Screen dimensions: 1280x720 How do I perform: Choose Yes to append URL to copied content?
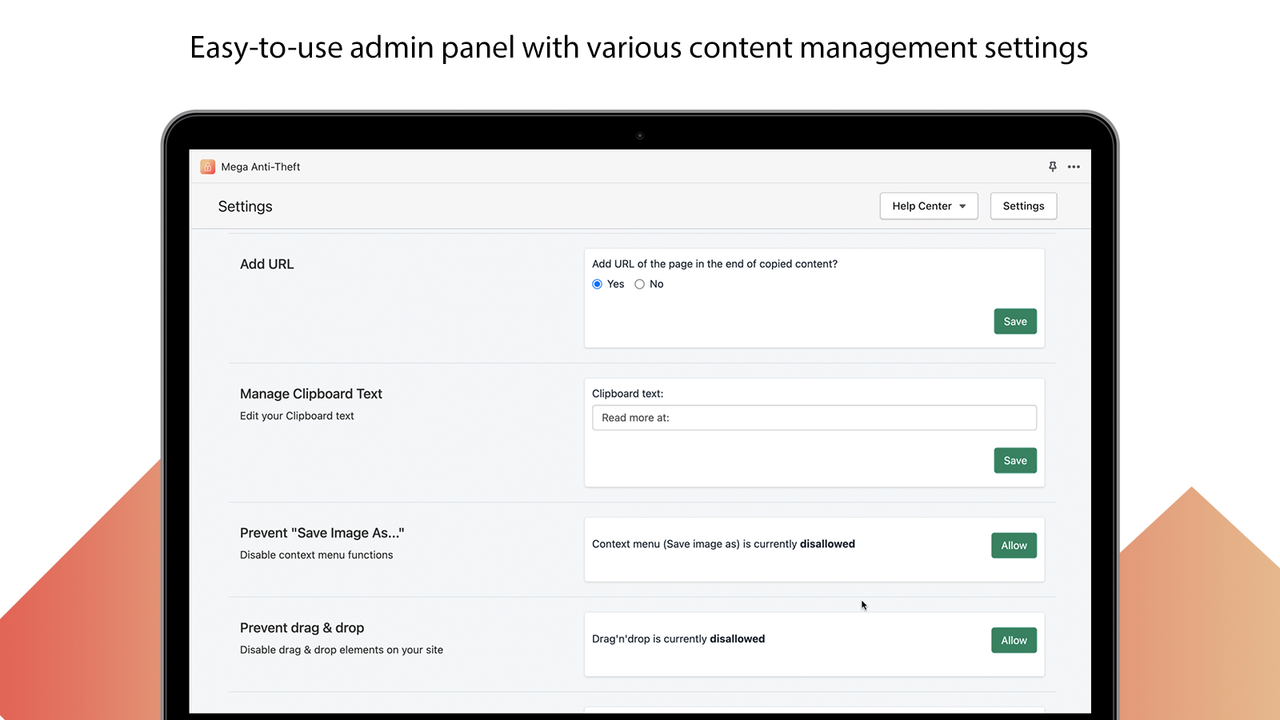(596, 284)
